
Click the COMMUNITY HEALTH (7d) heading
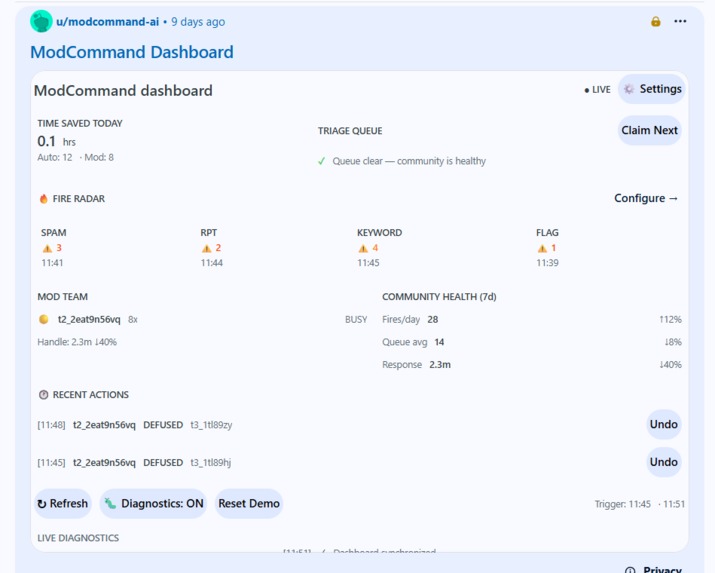(x=439, y=297)
